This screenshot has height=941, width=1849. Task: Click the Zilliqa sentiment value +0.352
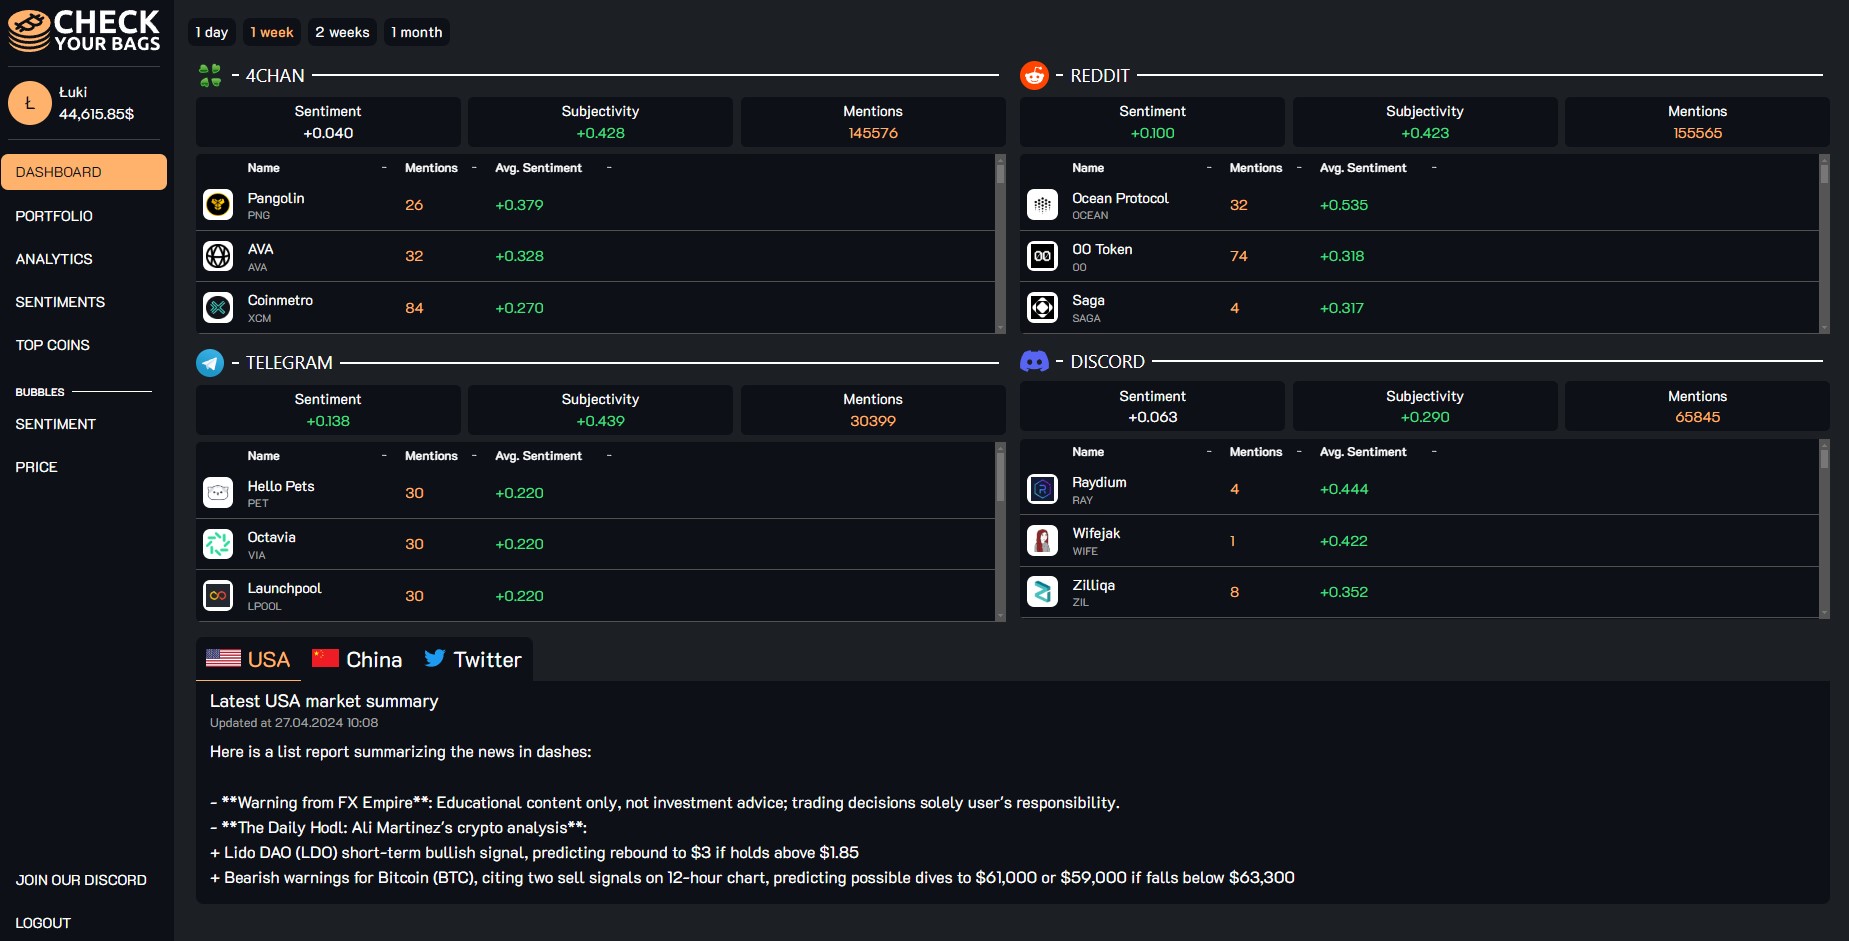click(x=1343, y=592)
